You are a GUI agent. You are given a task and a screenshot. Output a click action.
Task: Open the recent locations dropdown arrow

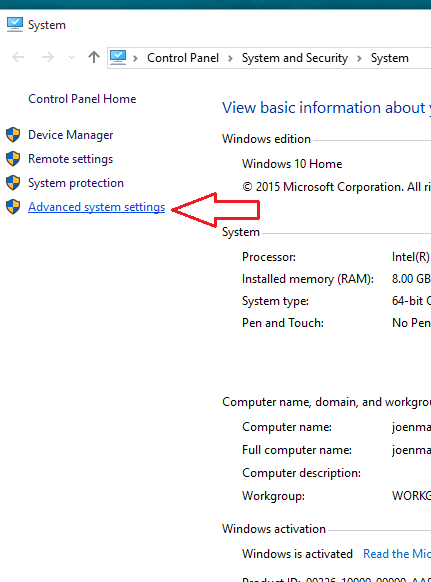point(71,58)
